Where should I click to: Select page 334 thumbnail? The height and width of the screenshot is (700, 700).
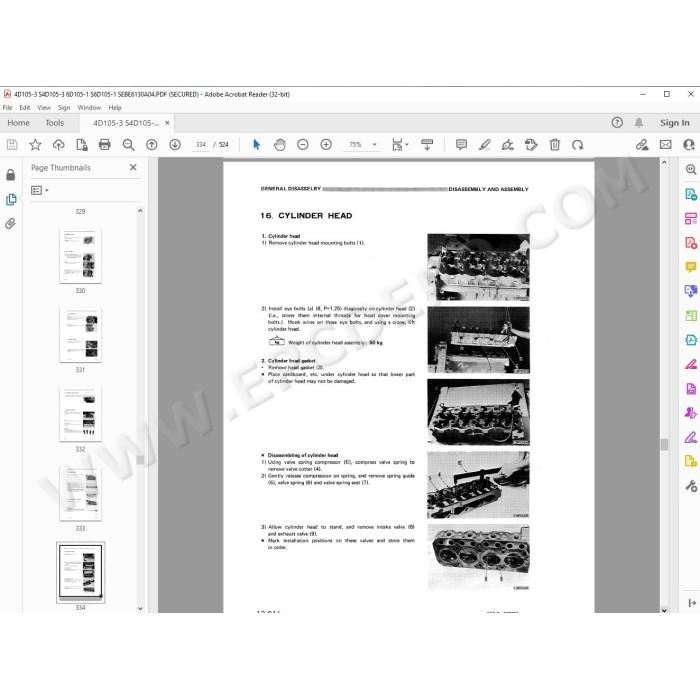coord(80,573)
